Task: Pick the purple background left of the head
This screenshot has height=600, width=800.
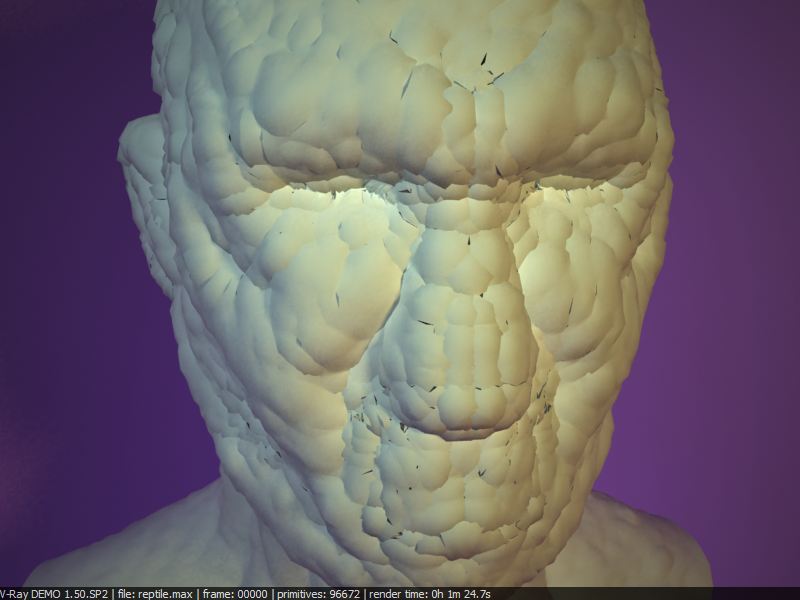Action: pyautogui.click(x=60, y=300)
